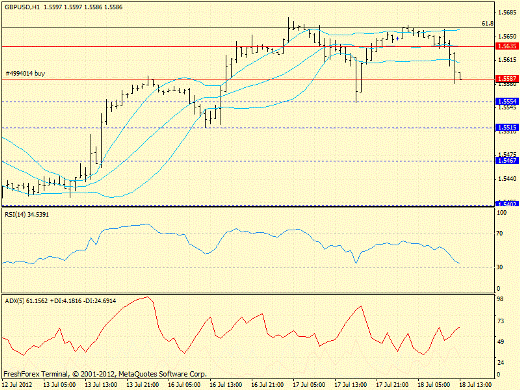This screenshot has width=520, height=390.
Task: Click the 13 Jul 05:00 time label
Action: pos(59,385)
